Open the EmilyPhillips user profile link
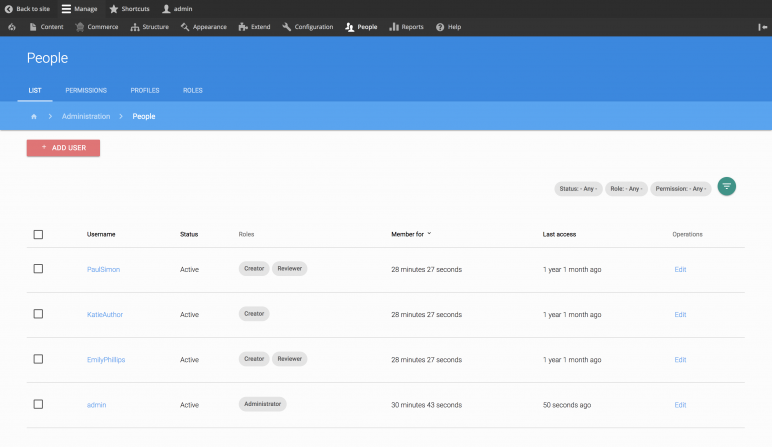This screenshot has height=447, width=772. 106,359
